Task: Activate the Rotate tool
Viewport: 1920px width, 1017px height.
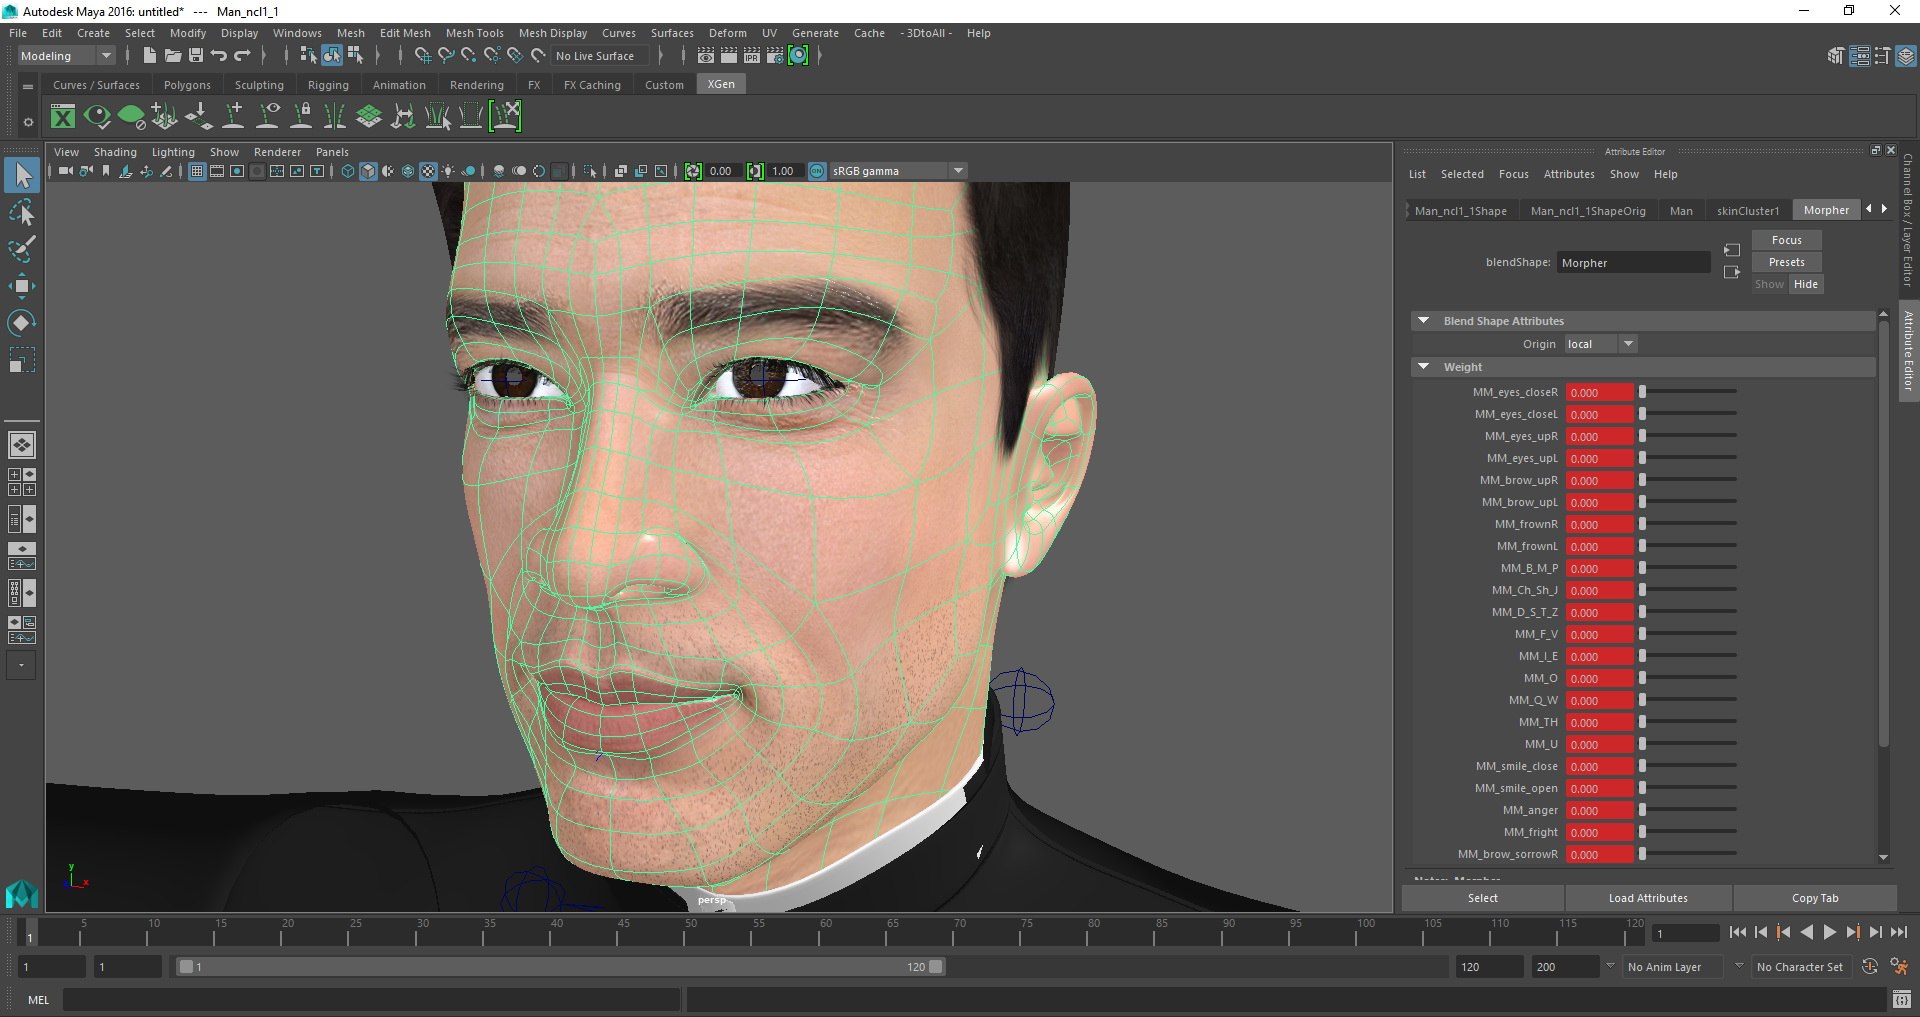Action: [22, 322]
